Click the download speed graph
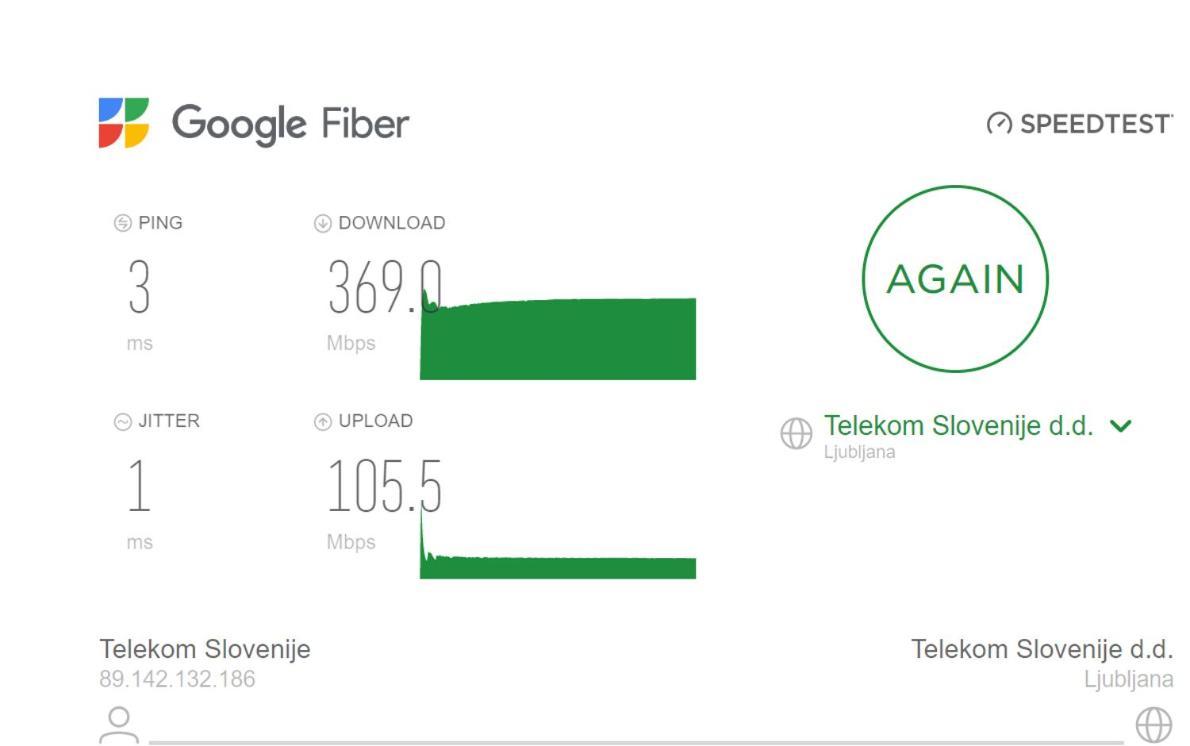1190x746 pixels. 558,334
